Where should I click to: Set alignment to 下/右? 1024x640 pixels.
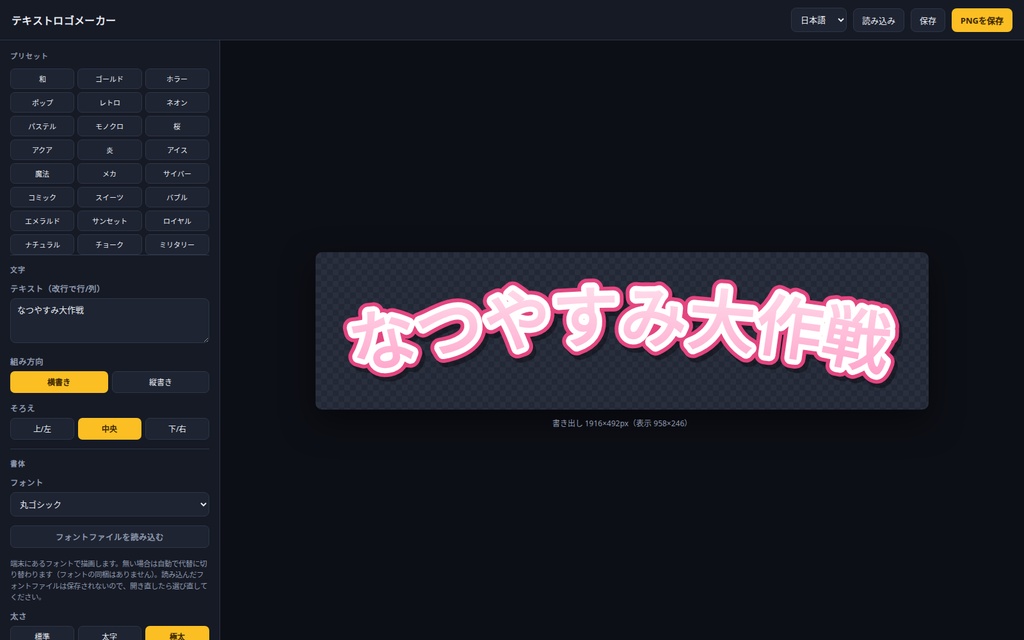click(177, 429)
